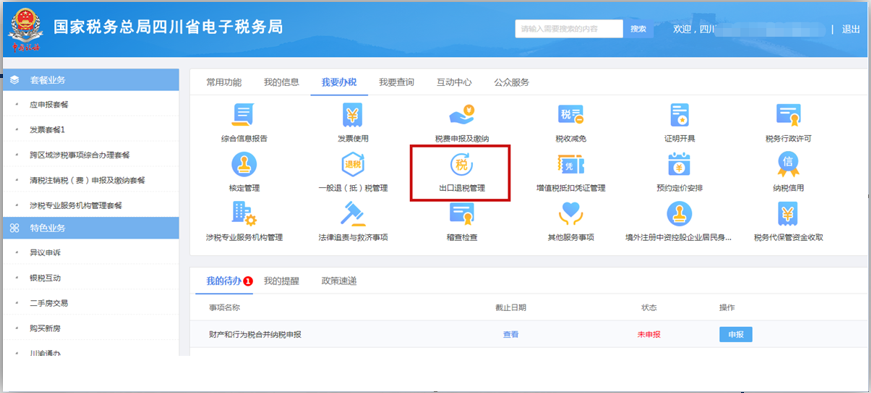Open 税务行政许可 icon

[788, 115]
